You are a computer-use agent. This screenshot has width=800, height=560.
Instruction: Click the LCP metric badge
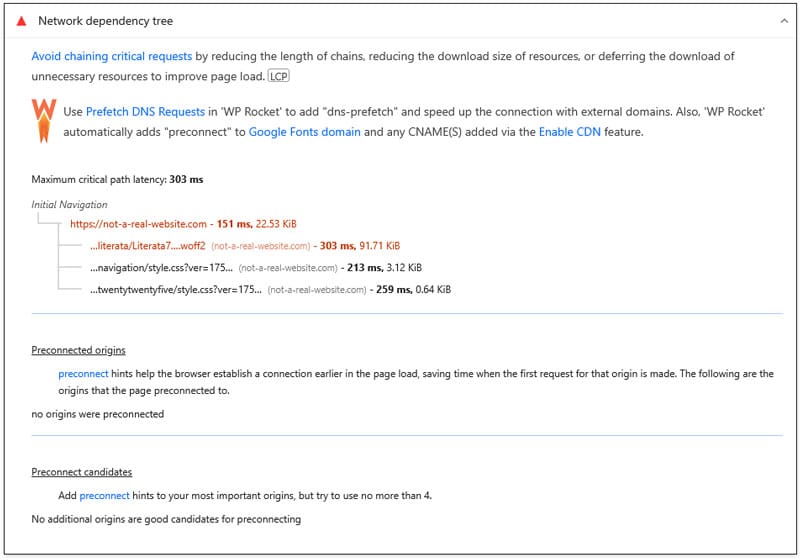point(279,77)
